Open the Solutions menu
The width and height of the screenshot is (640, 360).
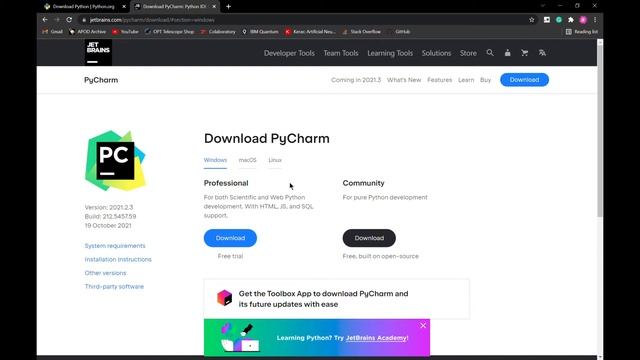pyautogui.click(x=436, y=53)
